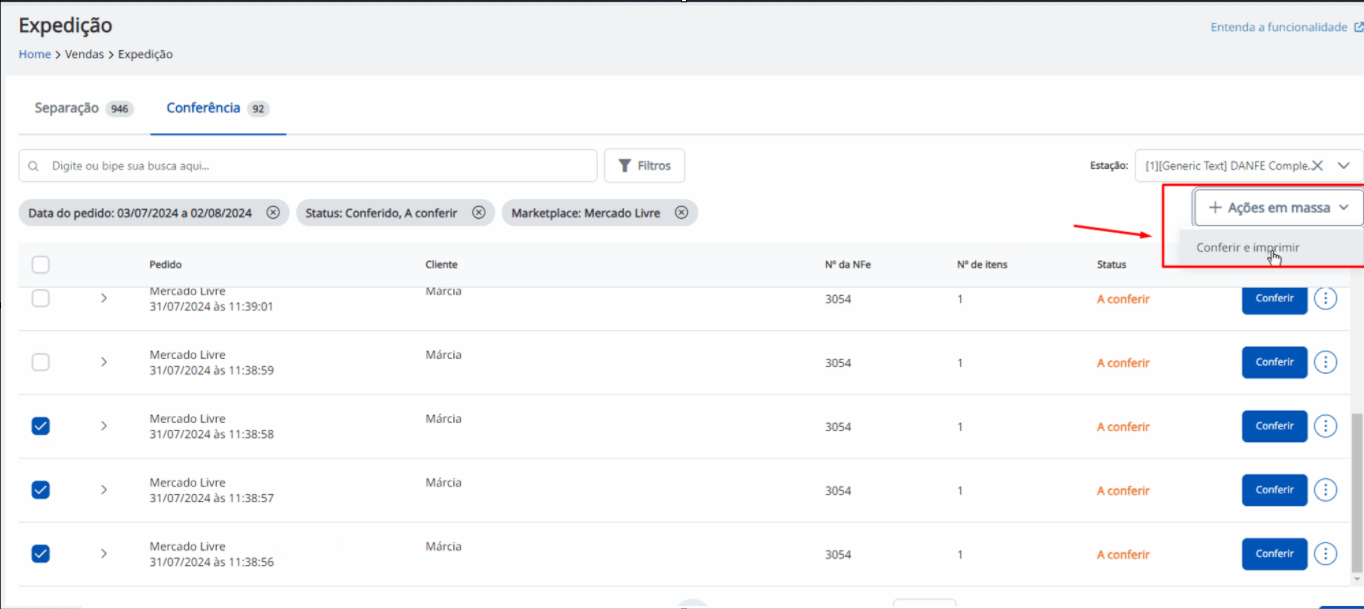Screen dimensions: 1364x609
Task: Click the Cliente column header
Action: coord(441,265)
